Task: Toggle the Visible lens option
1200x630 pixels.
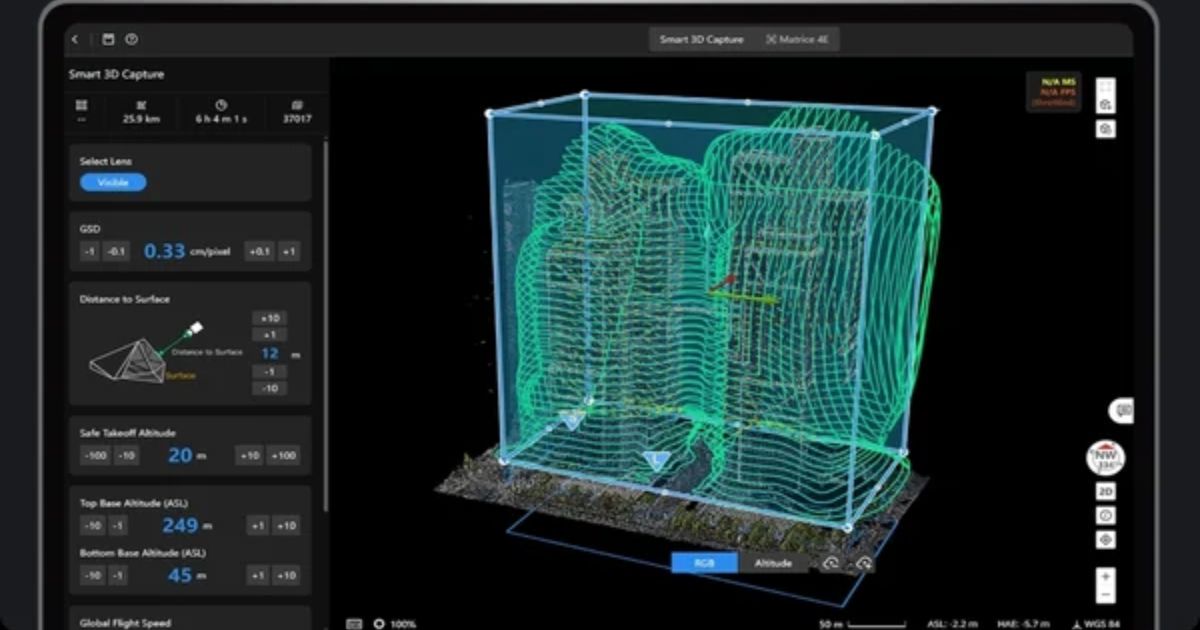Action: coord(113,182)
